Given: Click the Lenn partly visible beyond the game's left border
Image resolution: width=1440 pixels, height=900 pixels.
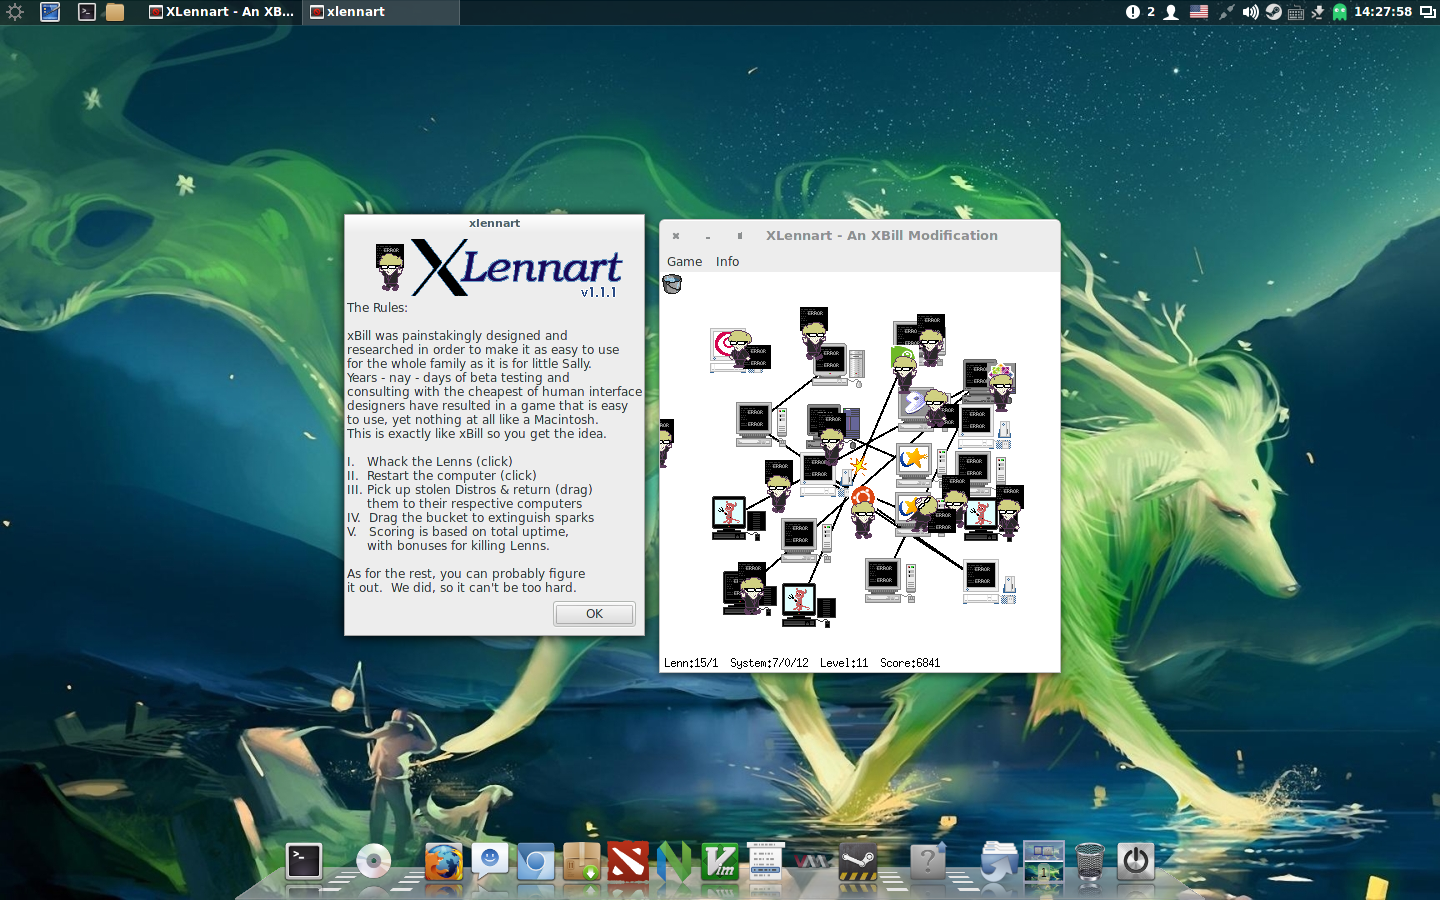Looking at the screenshot, I should [666, 444].
